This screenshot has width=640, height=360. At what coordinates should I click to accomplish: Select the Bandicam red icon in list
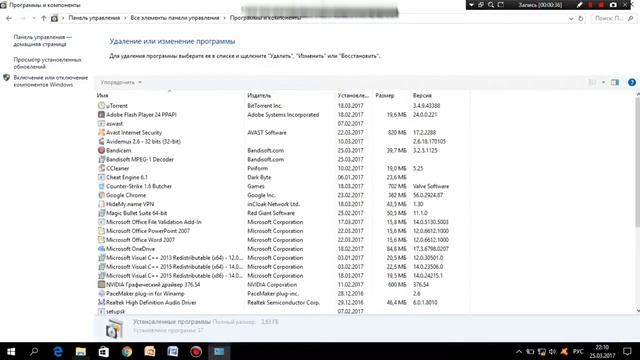[101, 150]
